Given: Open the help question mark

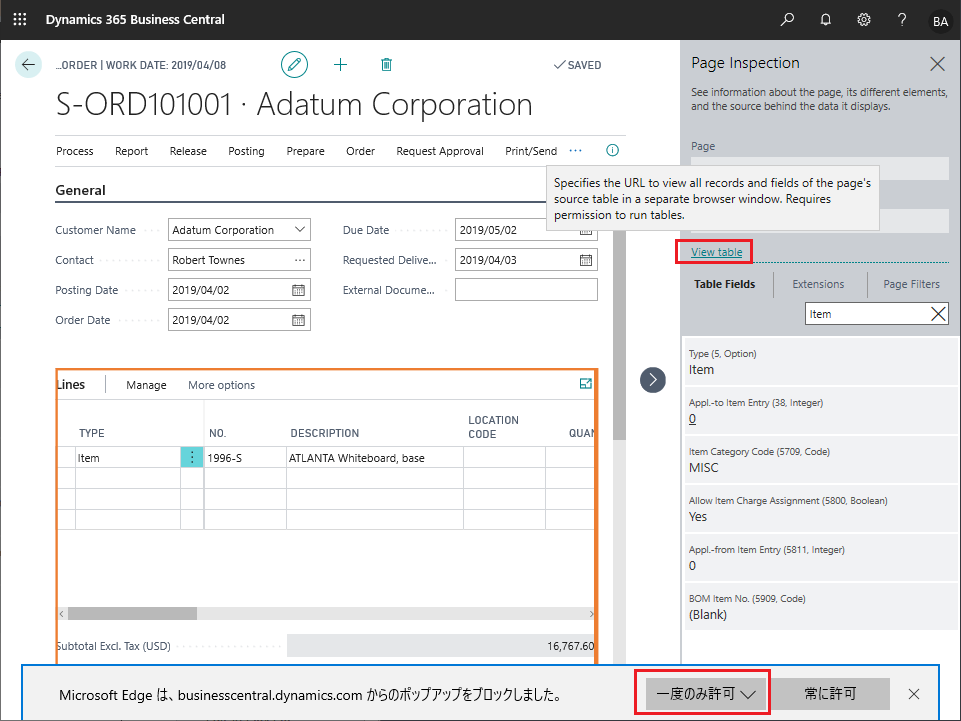Looking at the screenshot, I should click(x=902, y=20).
